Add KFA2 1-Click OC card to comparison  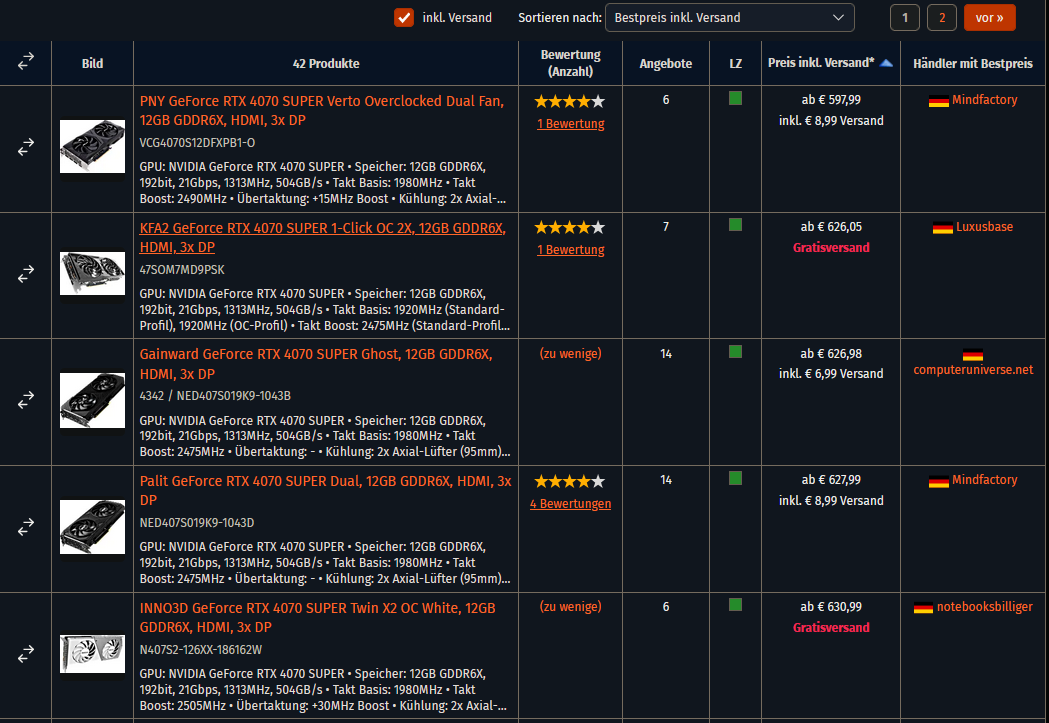pos(25,274)
